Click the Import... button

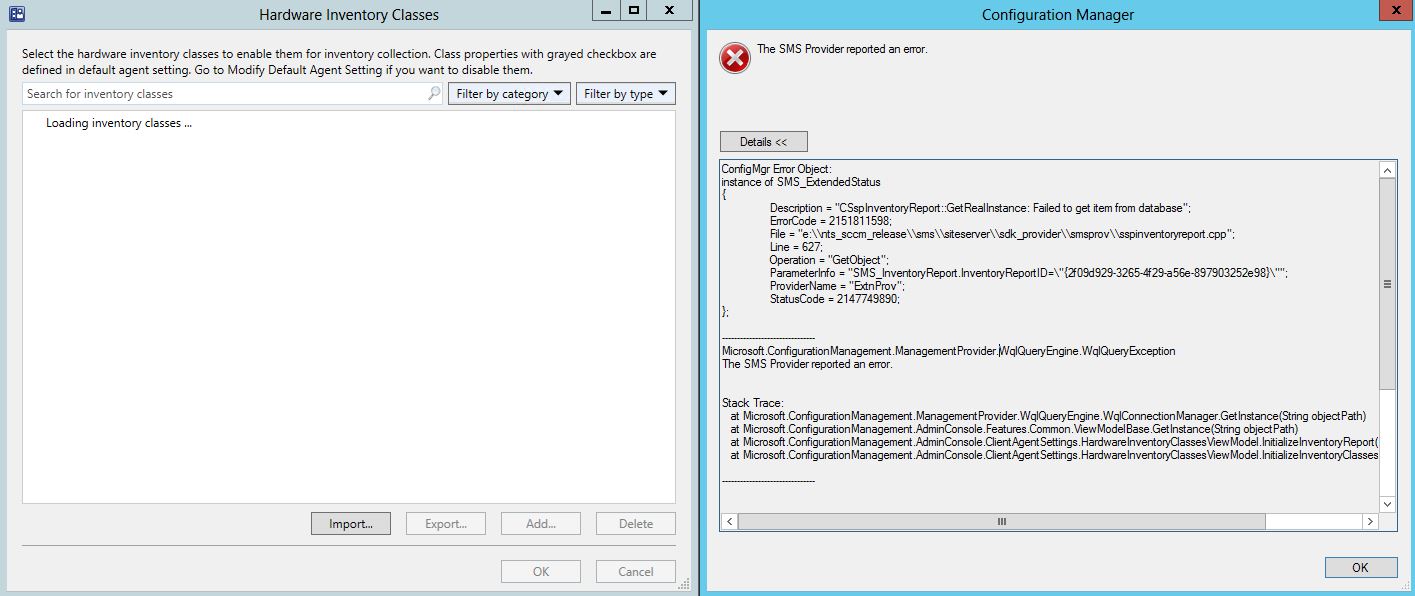click(x=350, y=523)
